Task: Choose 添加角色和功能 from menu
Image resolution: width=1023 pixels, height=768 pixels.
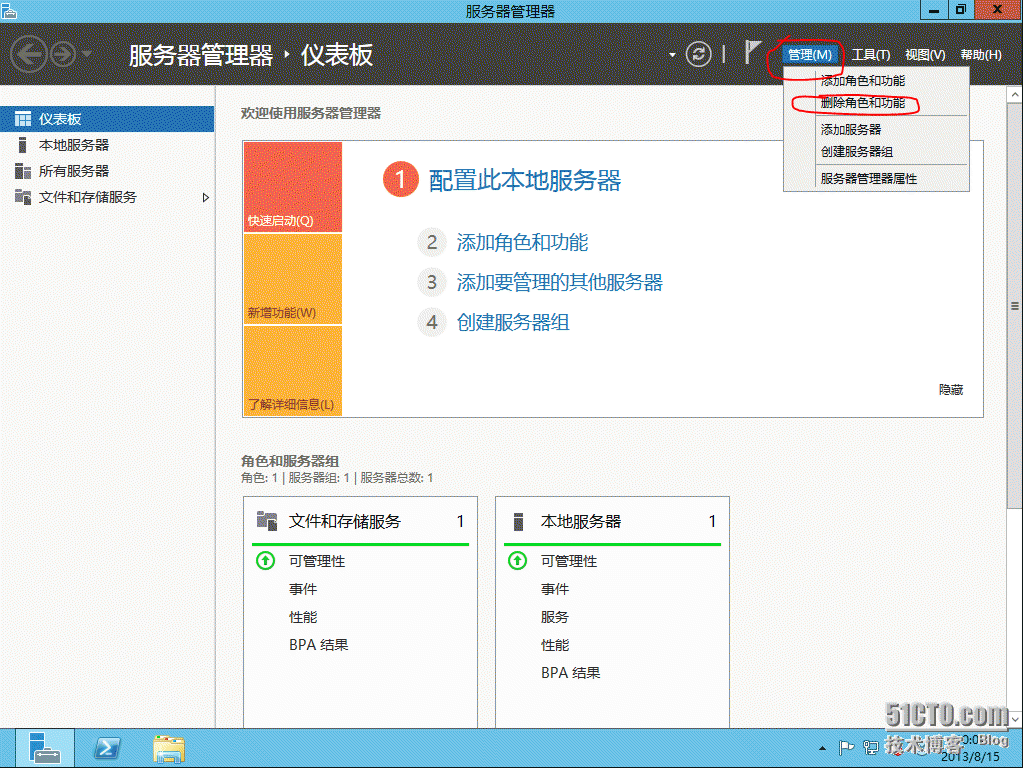Action: point(876,81)
